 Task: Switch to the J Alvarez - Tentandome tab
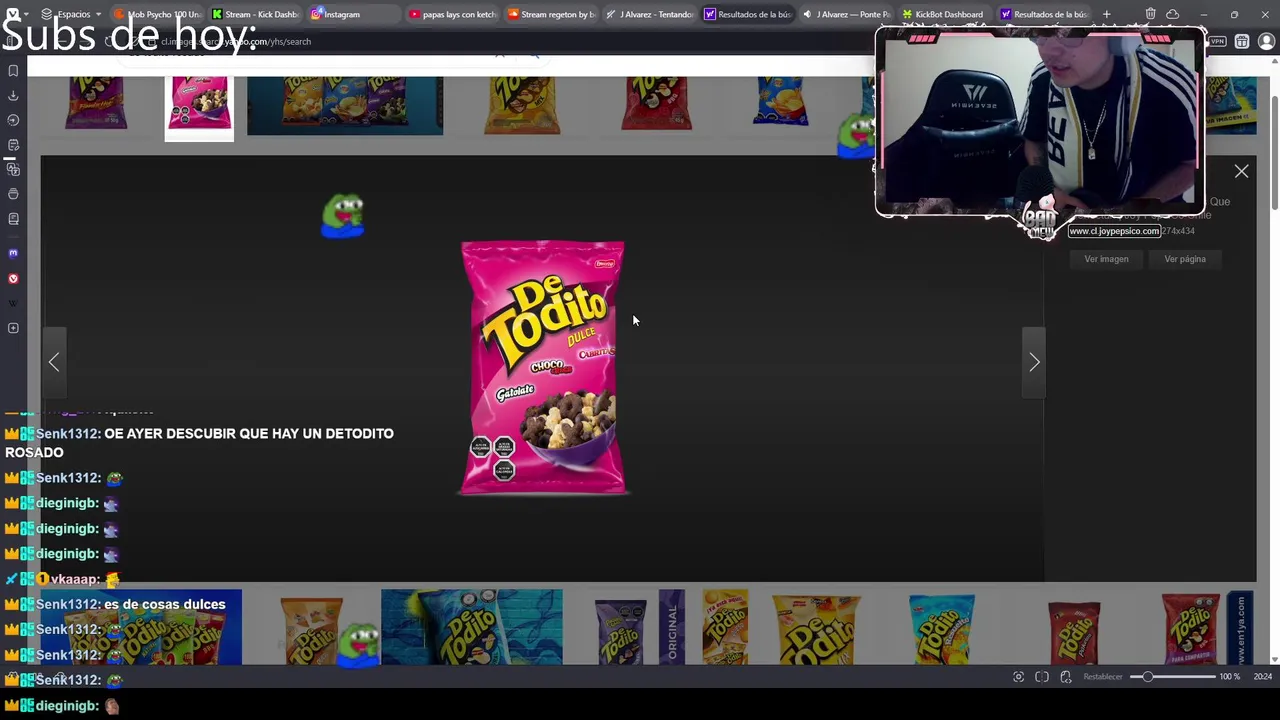pyautogui.click(x=648, y=14)
